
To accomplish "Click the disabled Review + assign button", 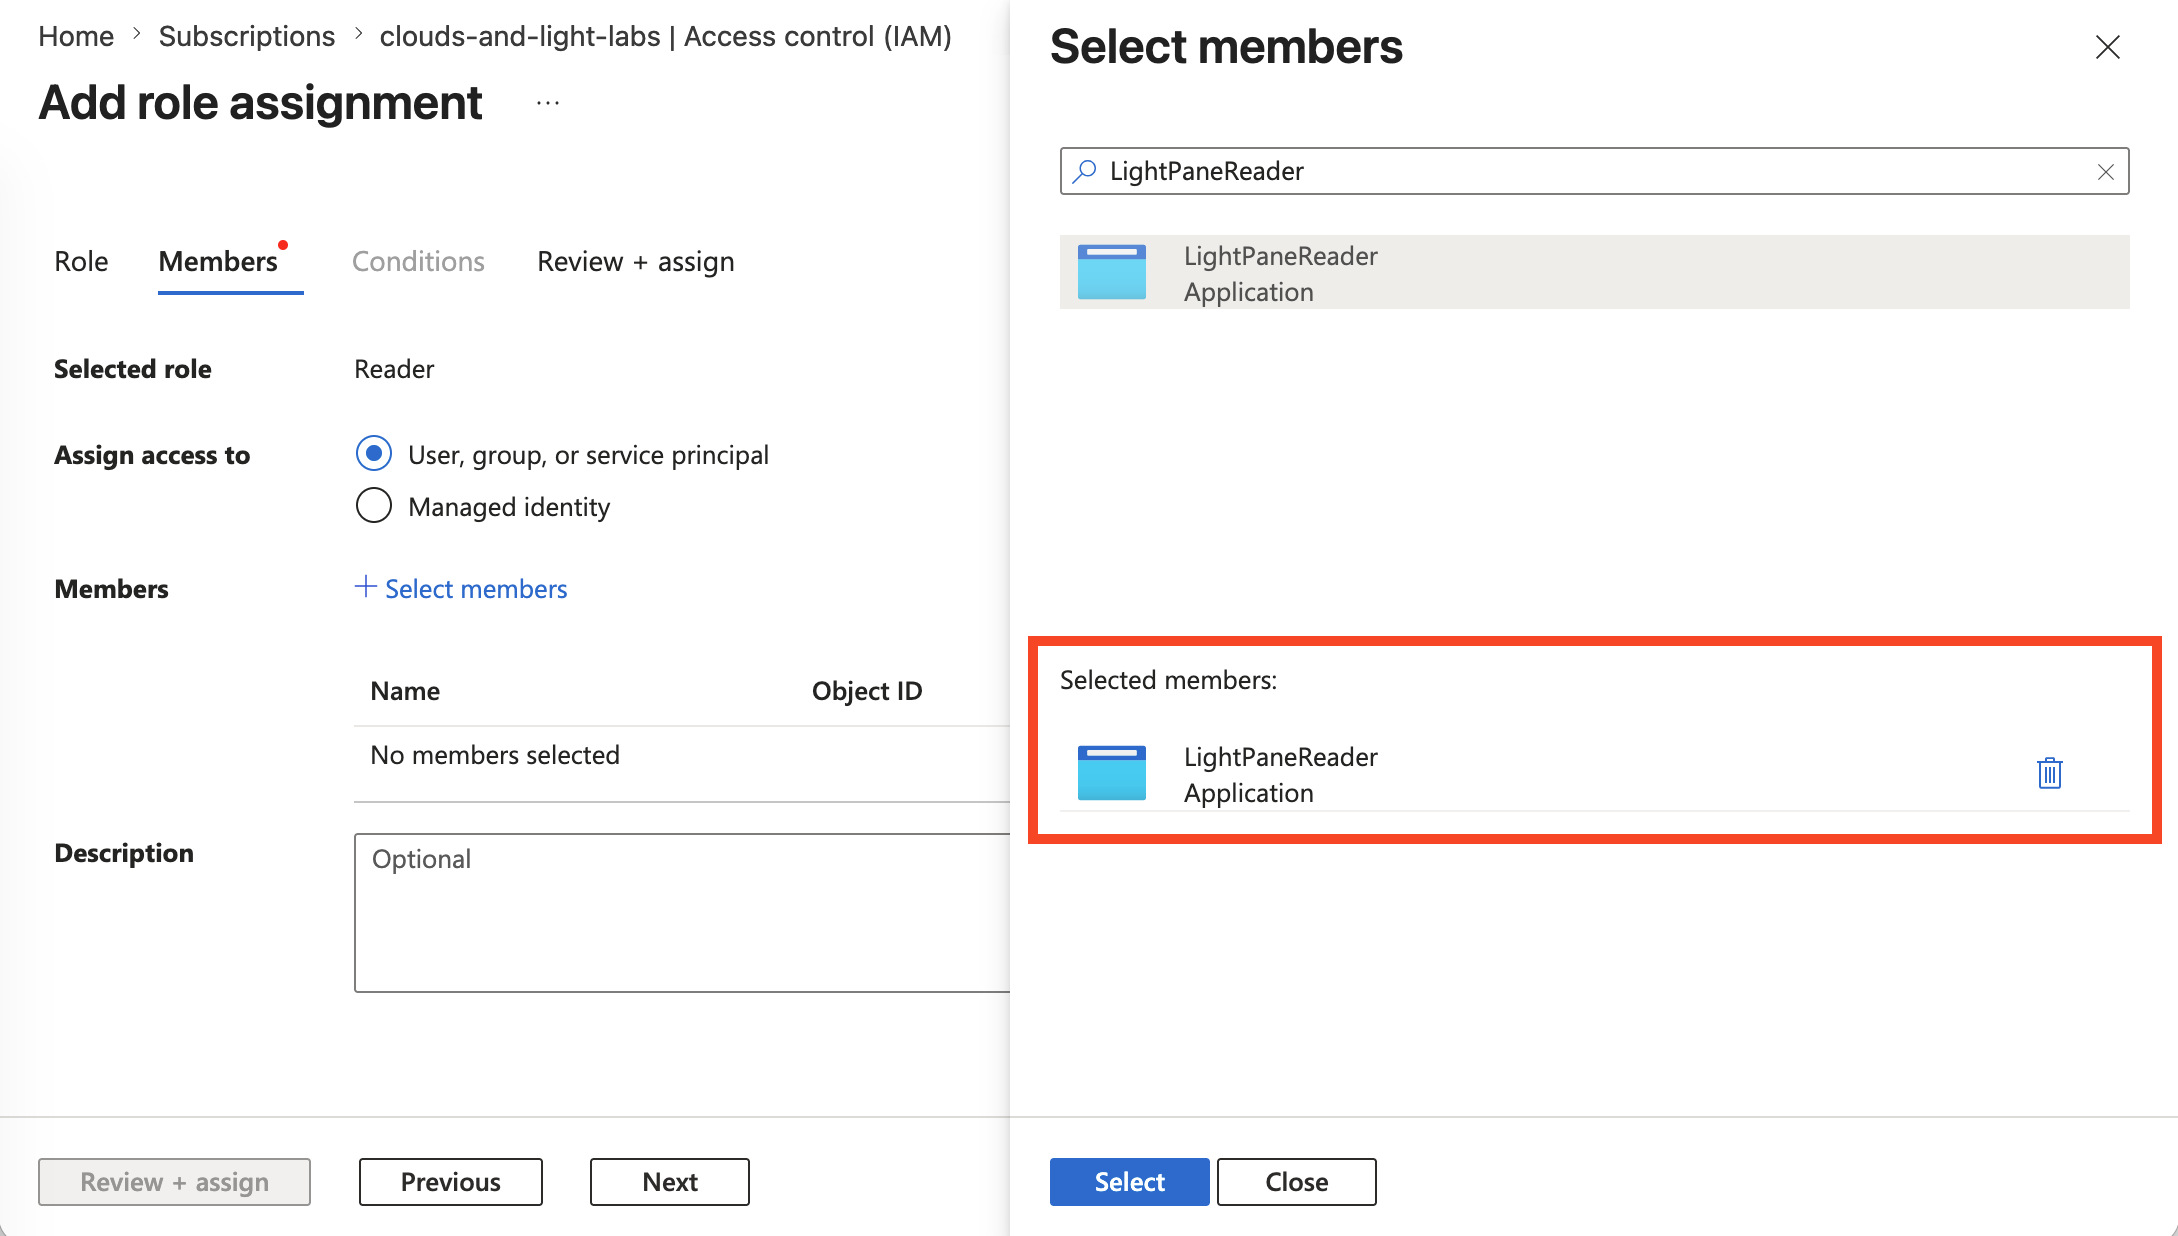I will [174, 1182].
